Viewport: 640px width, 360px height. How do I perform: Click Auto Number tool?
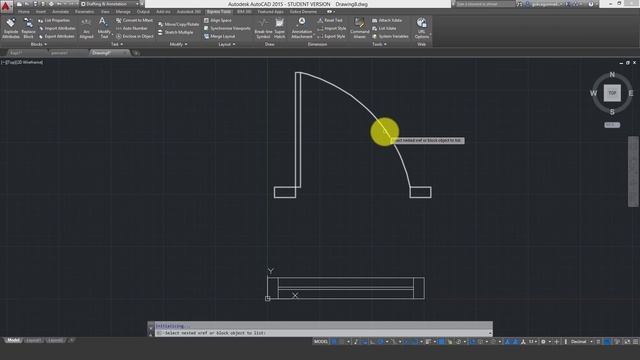click(x=131, y=29)
